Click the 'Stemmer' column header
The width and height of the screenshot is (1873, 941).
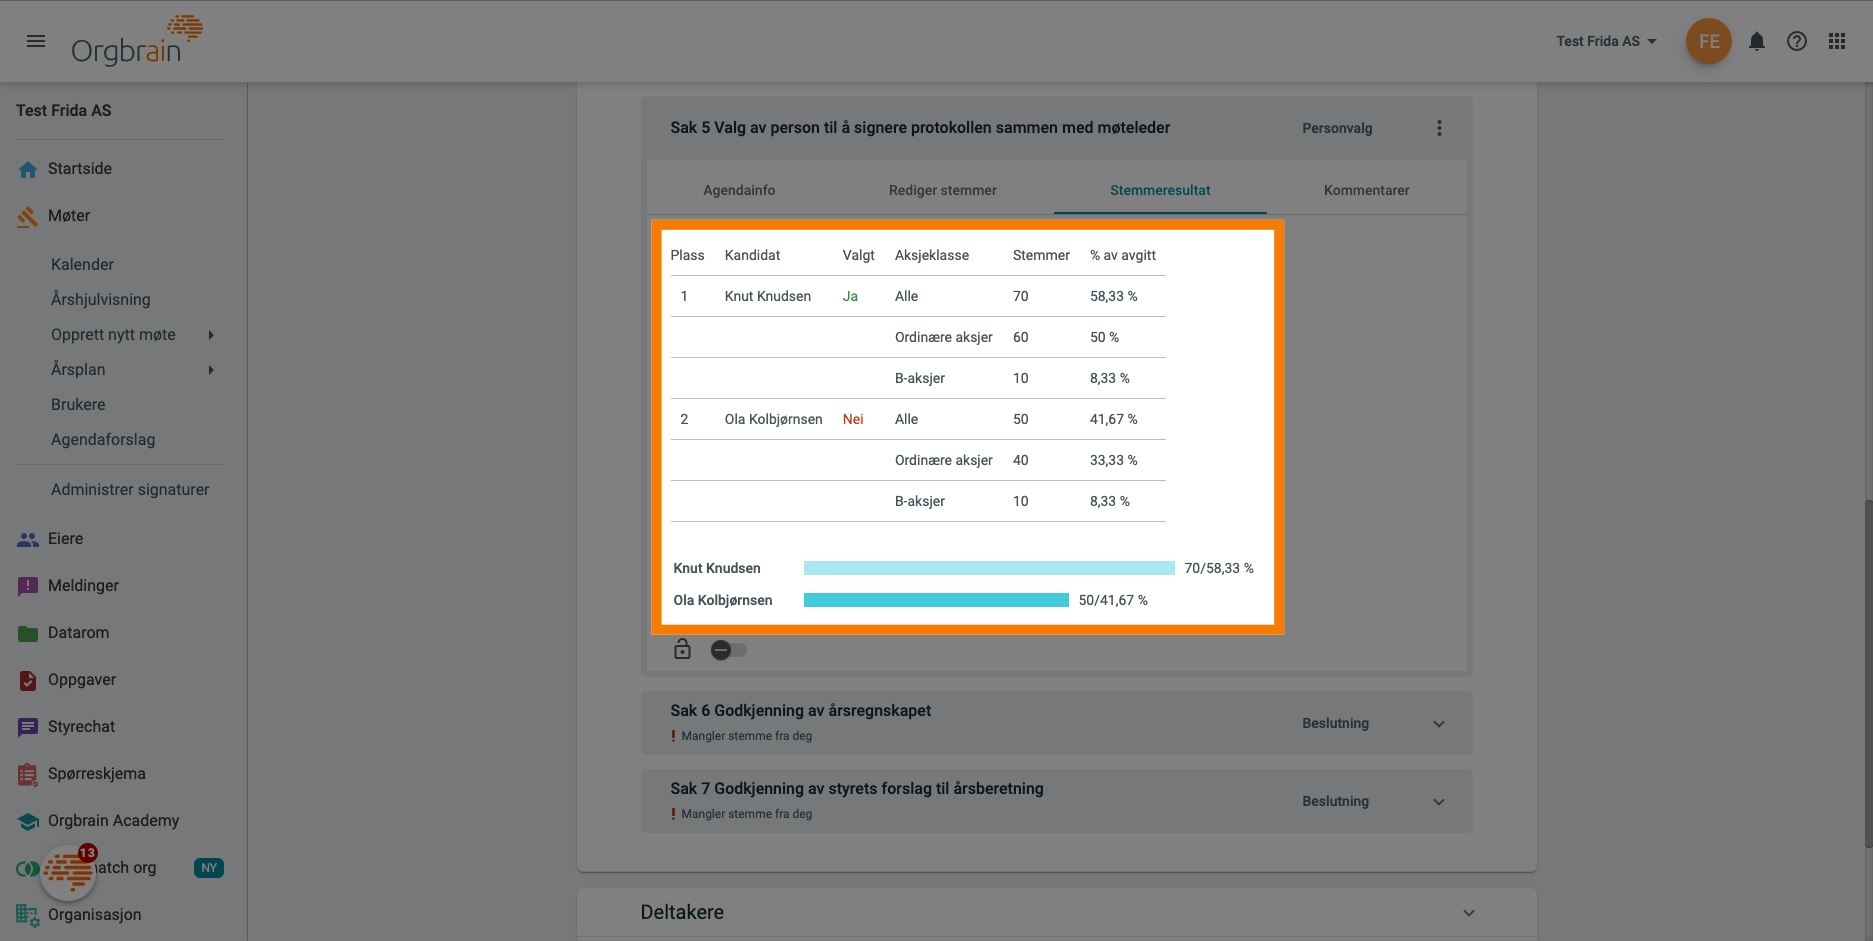[x=1041, y=255]
